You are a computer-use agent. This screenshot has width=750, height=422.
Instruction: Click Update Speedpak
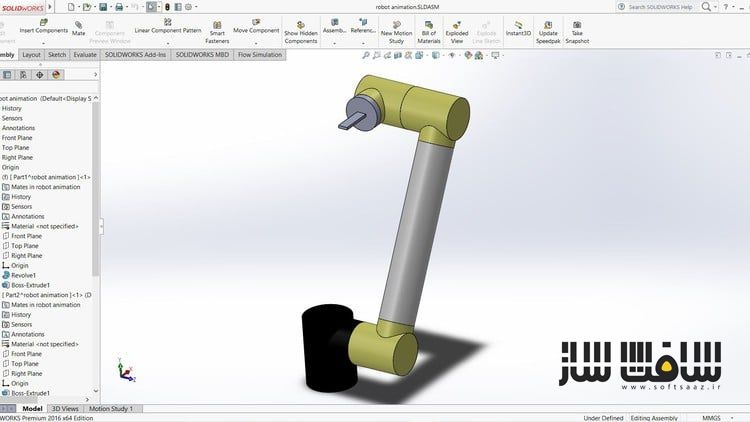click(x=548, y=33)
